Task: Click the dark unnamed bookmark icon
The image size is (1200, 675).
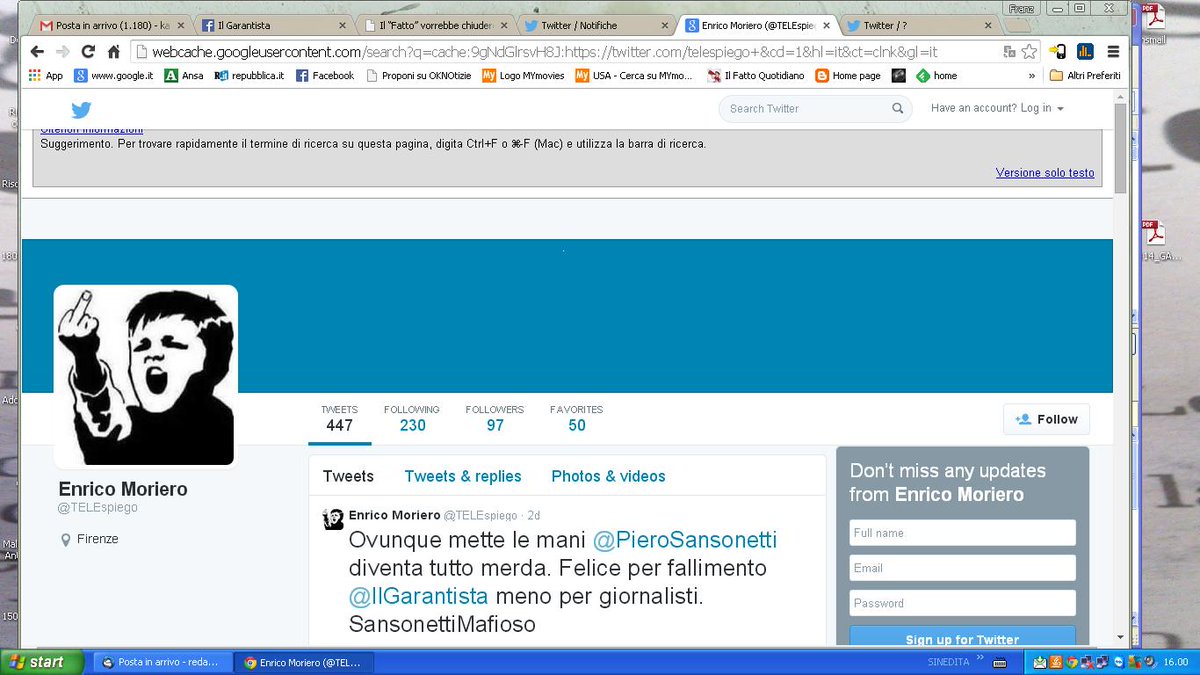Action: pyautogui.click(x=899, y=75)
